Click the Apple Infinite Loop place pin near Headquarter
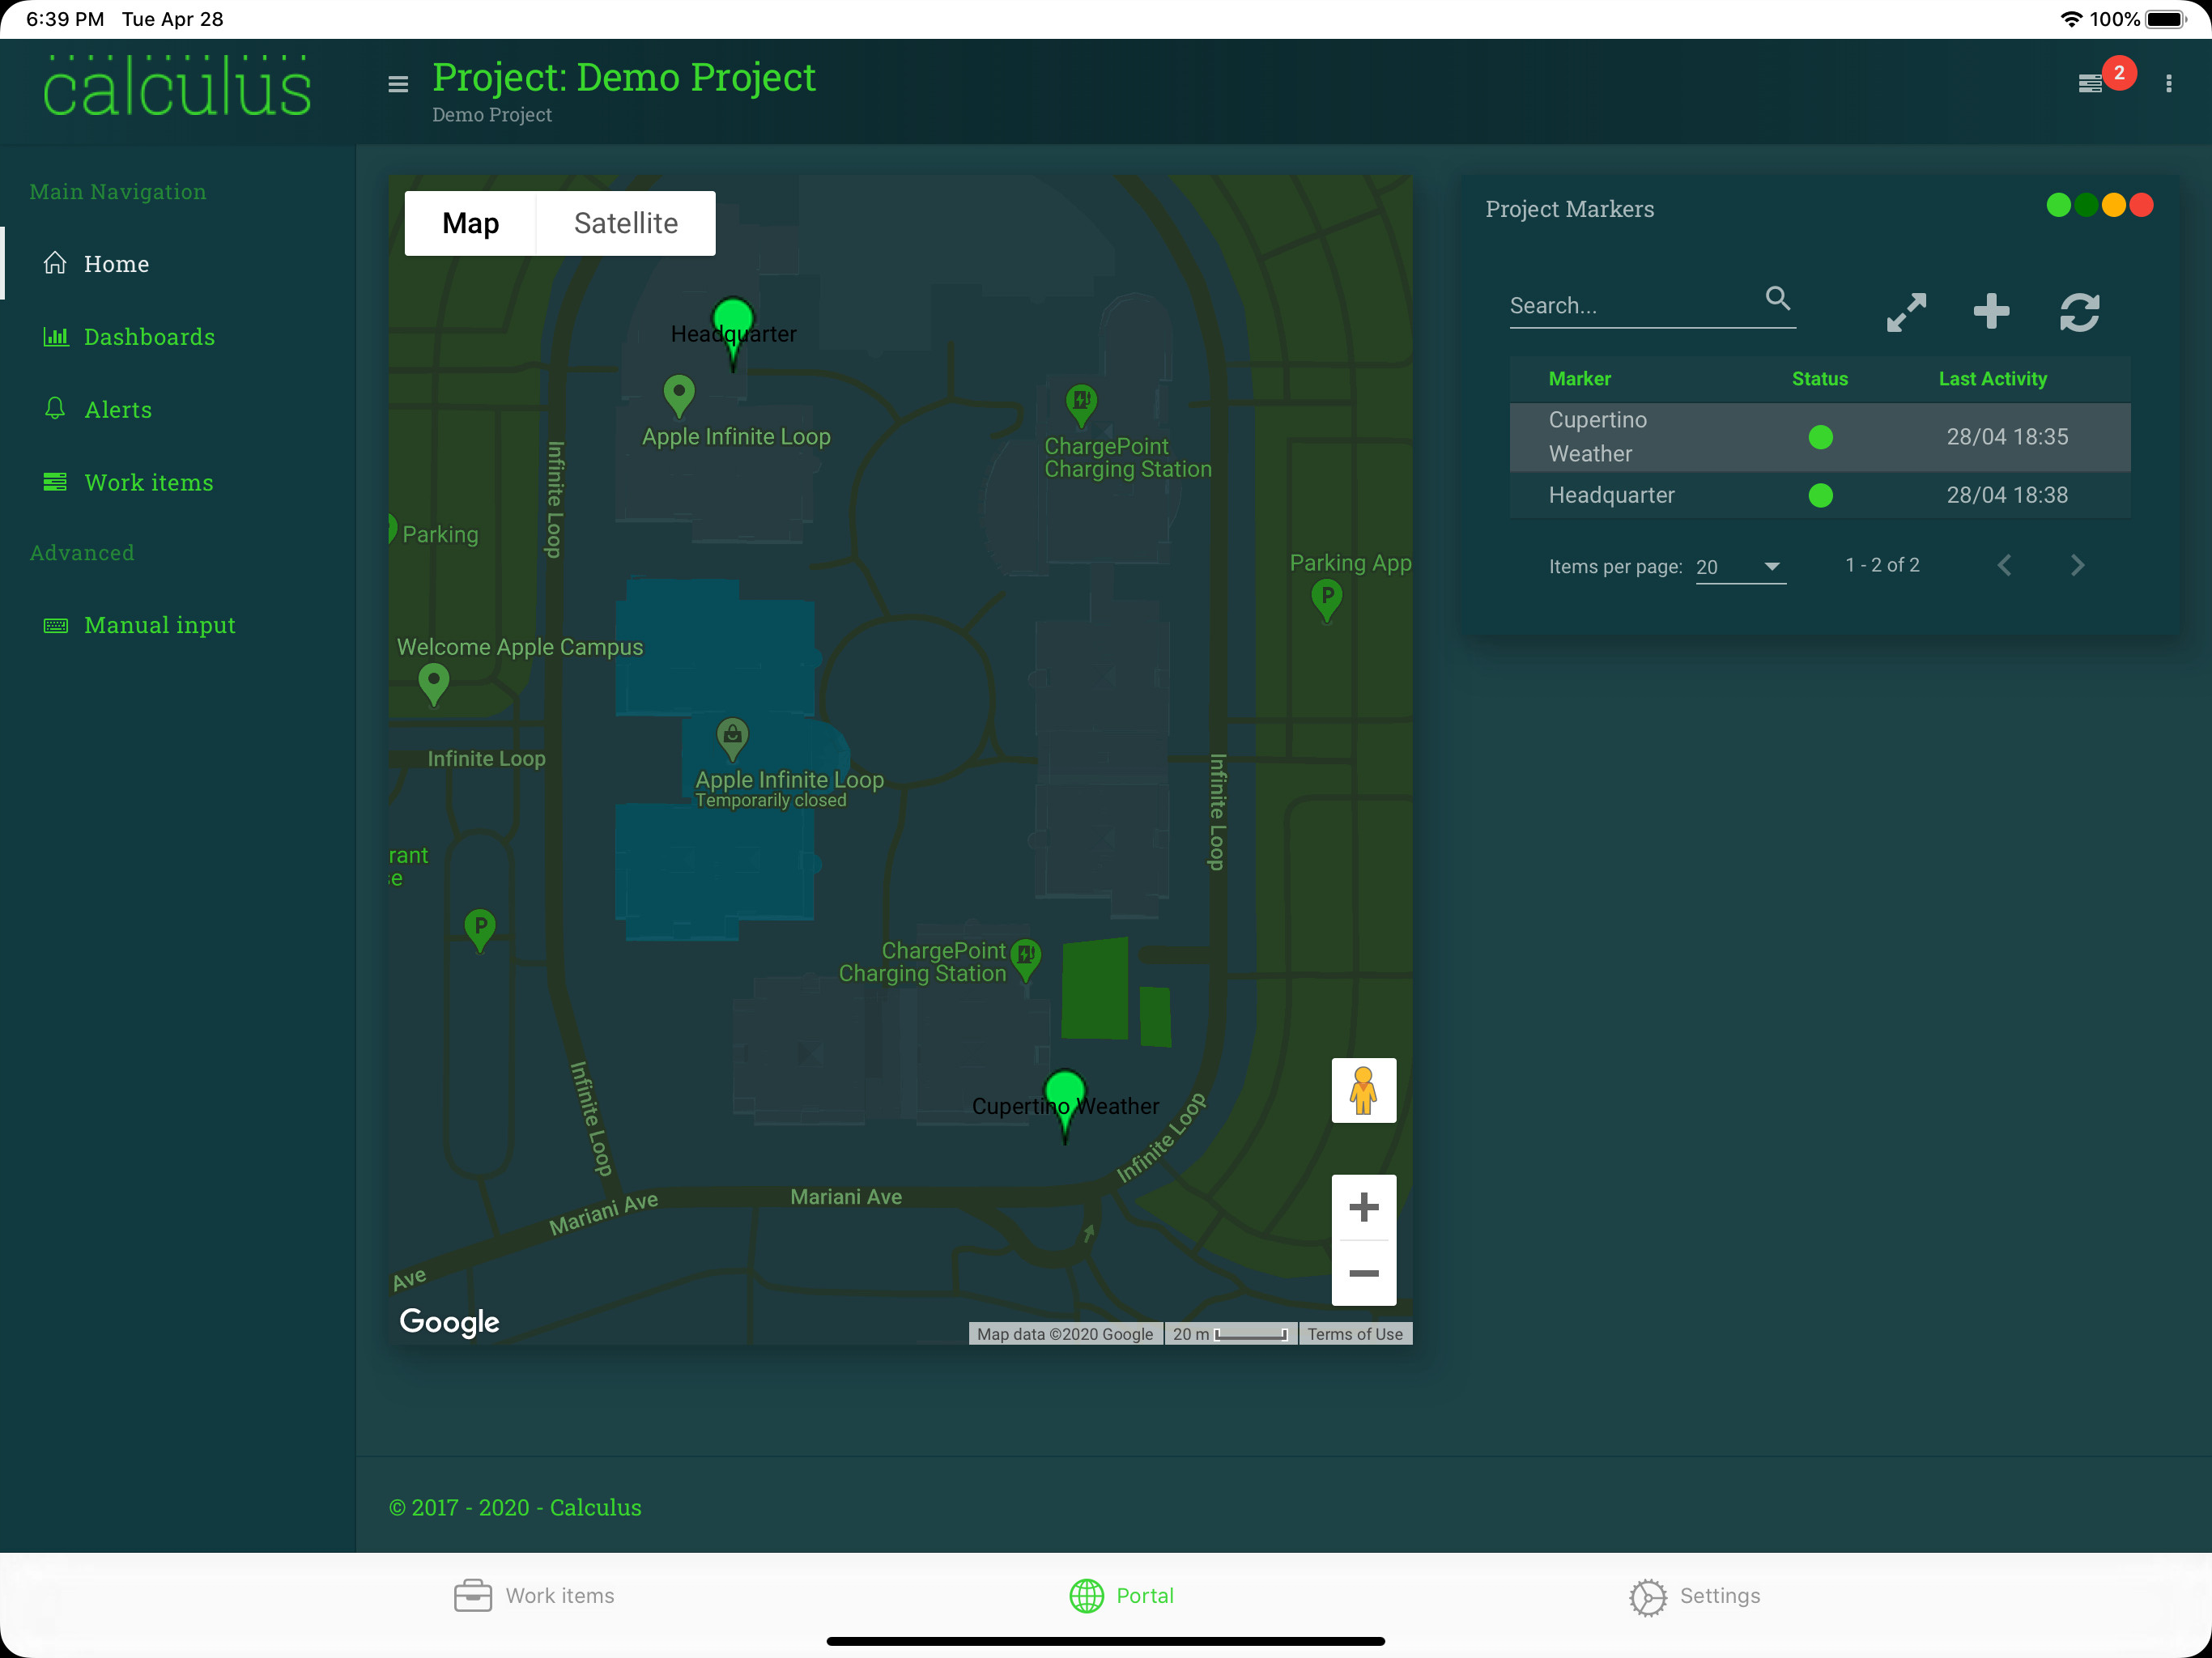 click(x=679, y=396)
